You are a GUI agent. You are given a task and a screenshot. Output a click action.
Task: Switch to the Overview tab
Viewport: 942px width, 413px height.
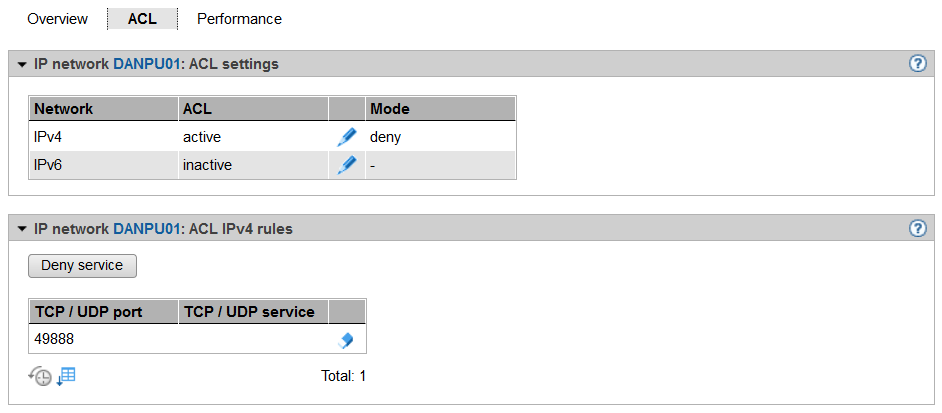tap(57, 19)
